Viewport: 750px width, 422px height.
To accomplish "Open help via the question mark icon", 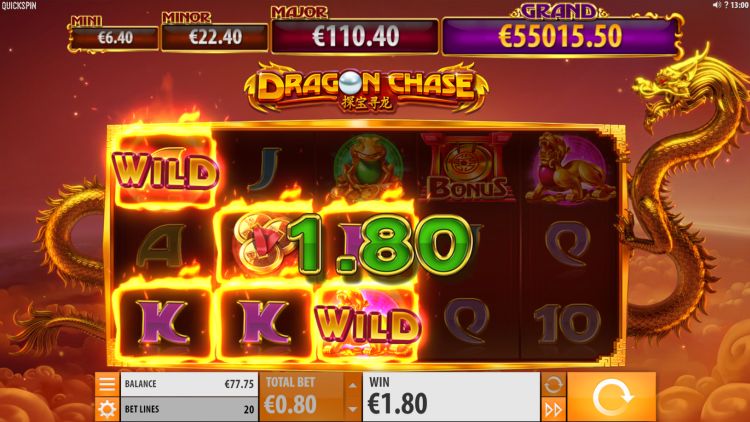I will point(726,5).
